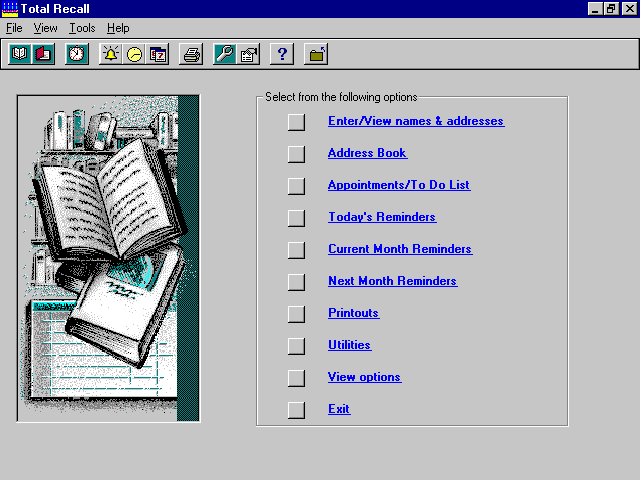Open the Tools menu

click(82, 28)
